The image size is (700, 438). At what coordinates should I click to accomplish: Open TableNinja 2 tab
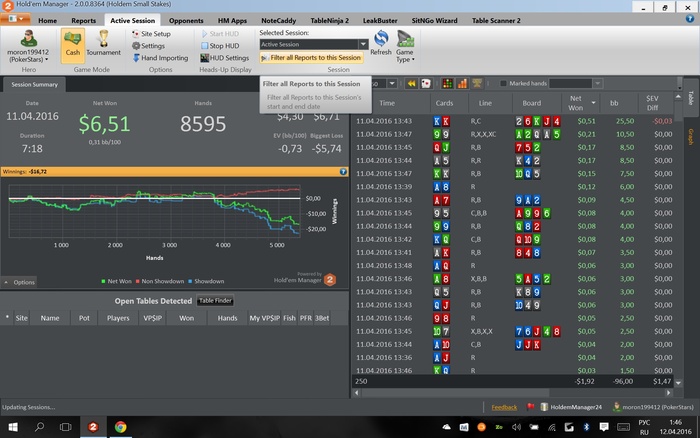(329, 21)
